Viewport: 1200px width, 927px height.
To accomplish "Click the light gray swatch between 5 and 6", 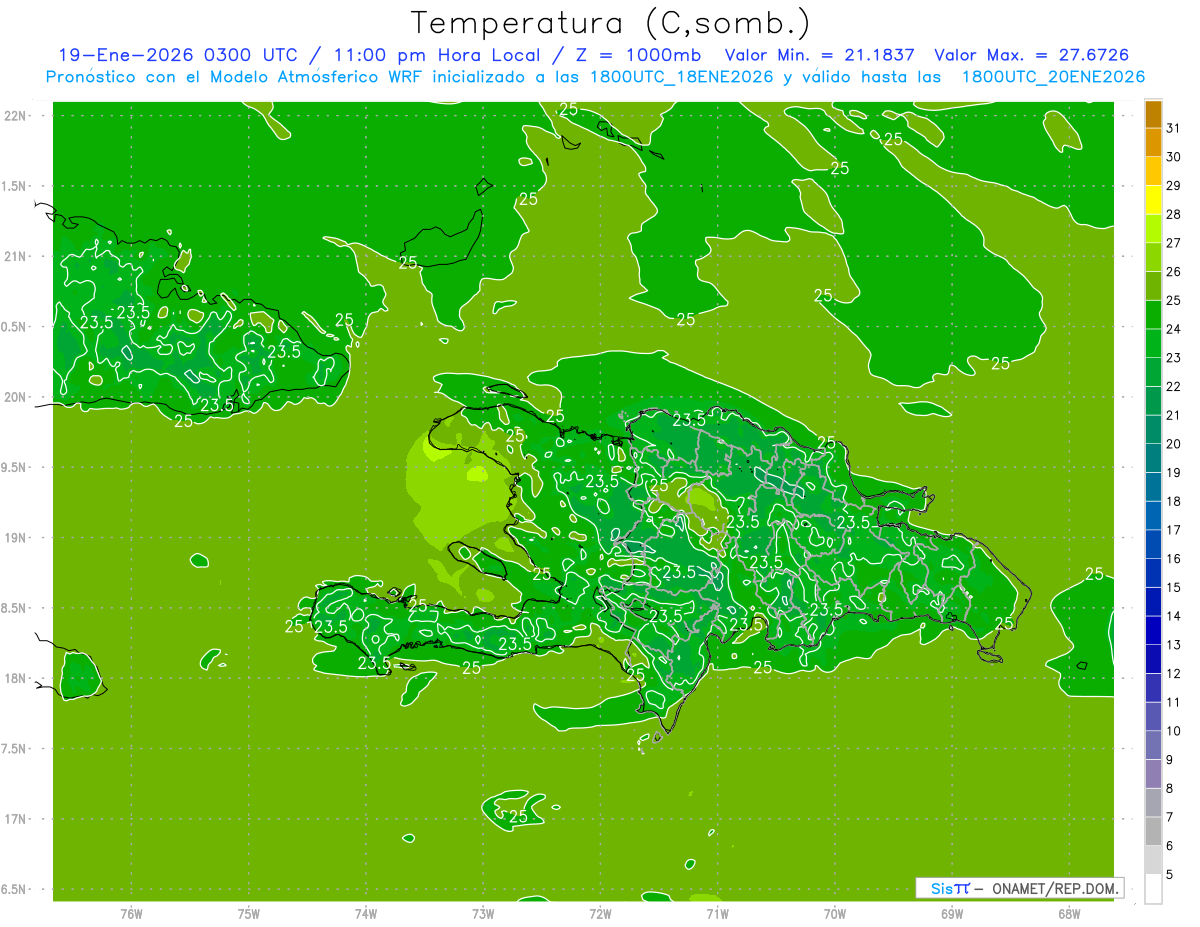I will (x=1154, y=860).
